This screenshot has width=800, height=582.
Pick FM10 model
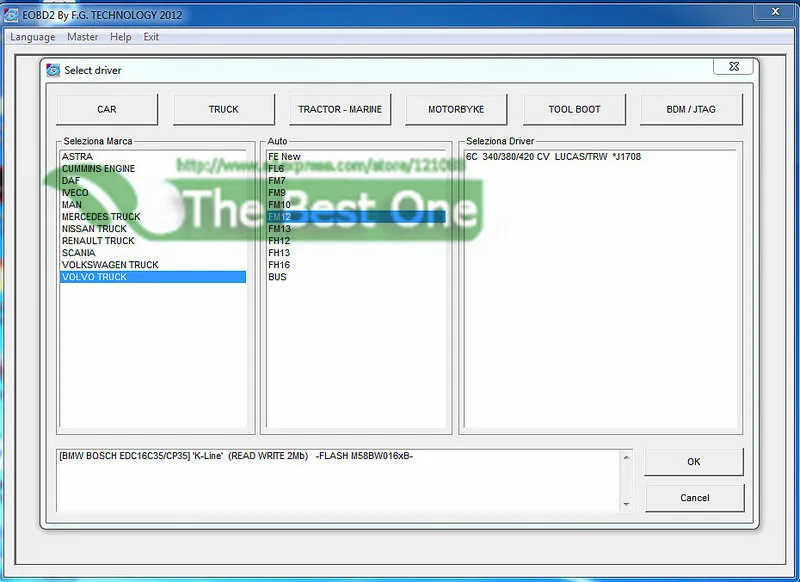[x=356, y=205]
